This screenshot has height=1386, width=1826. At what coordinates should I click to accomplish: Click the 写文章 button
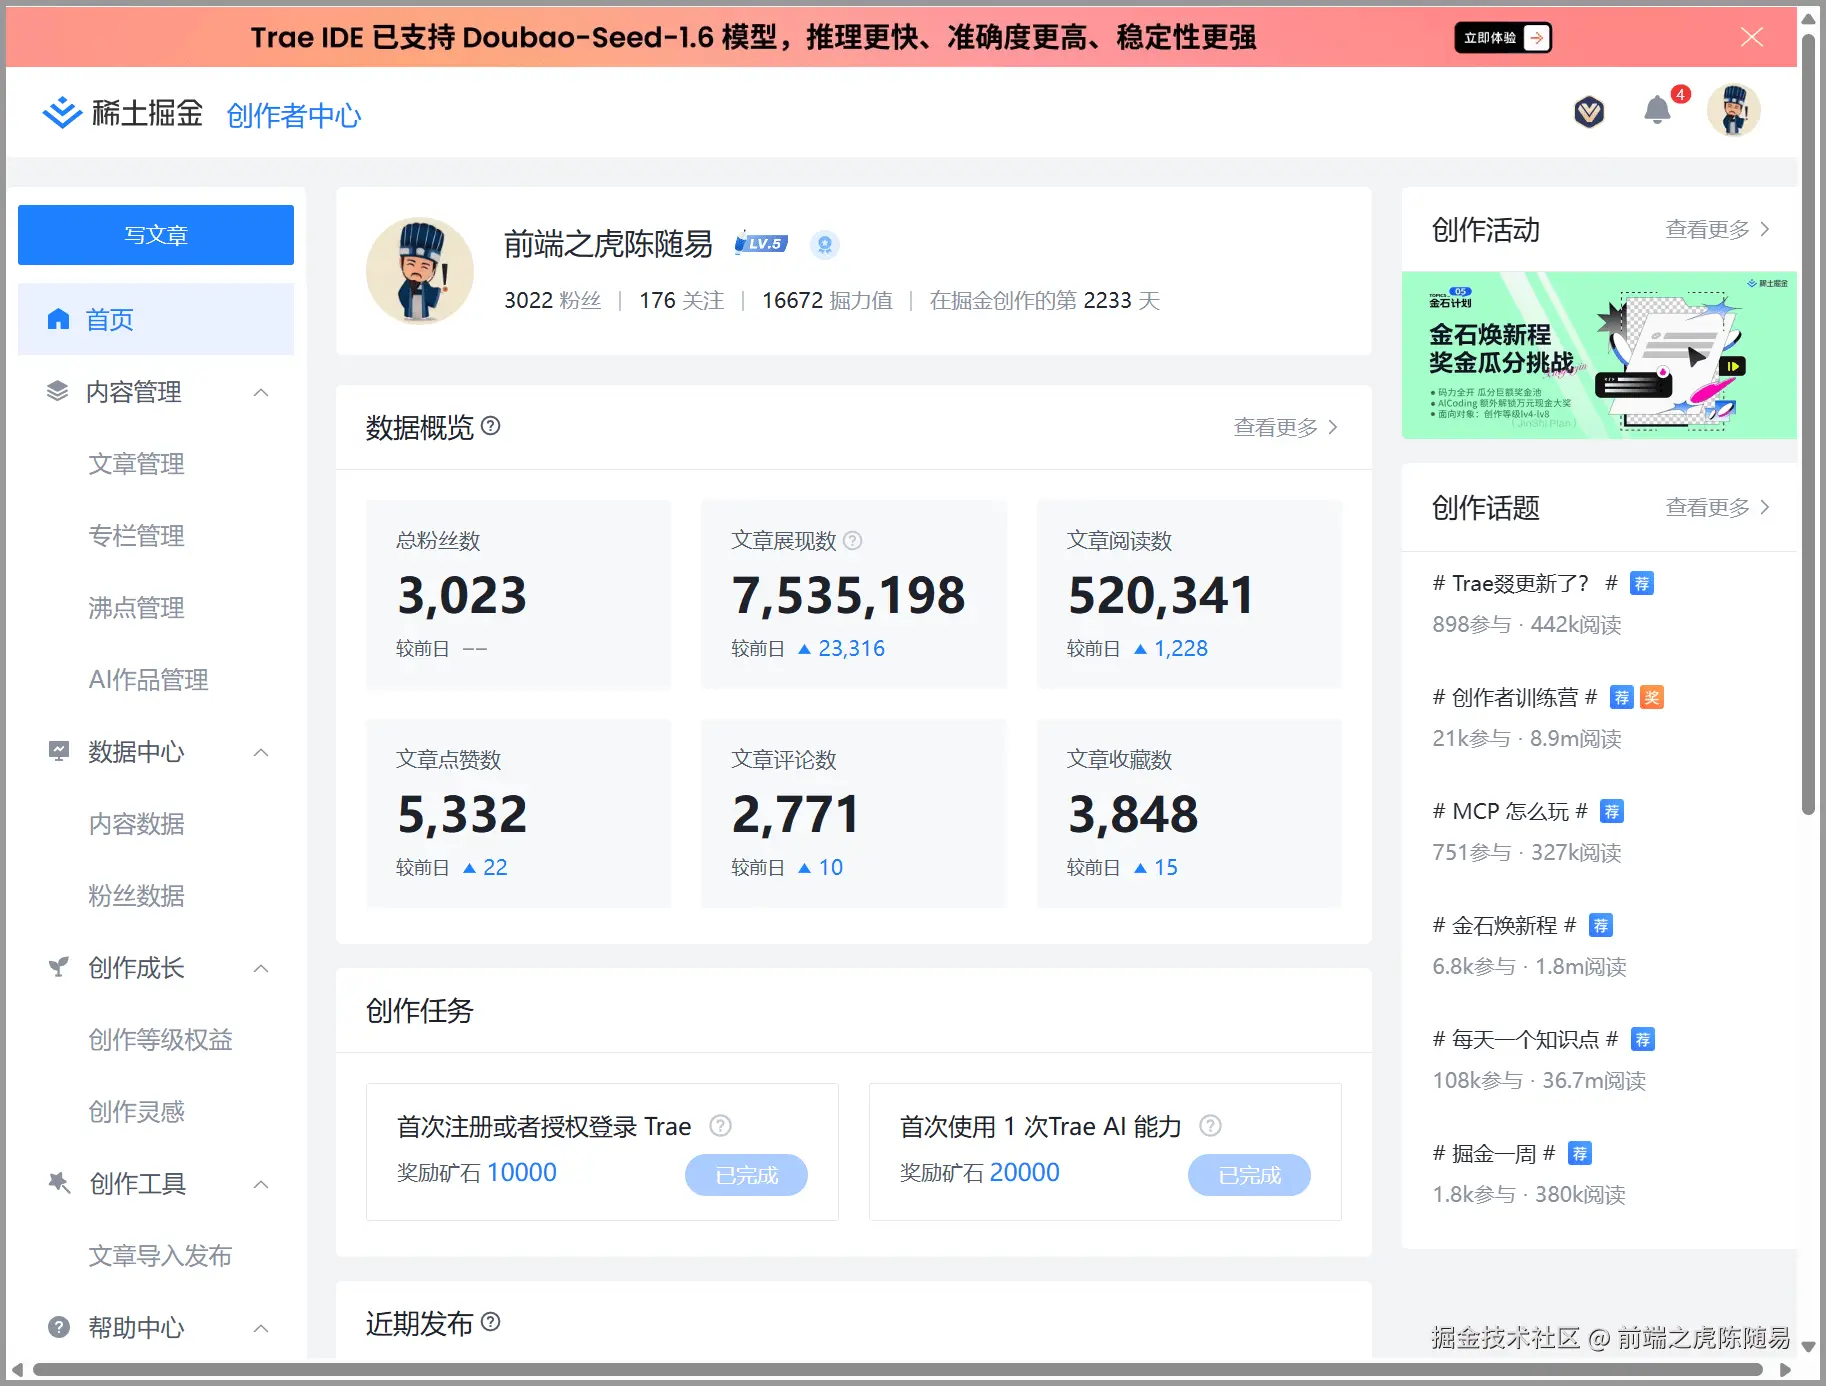tap(156, 235)
